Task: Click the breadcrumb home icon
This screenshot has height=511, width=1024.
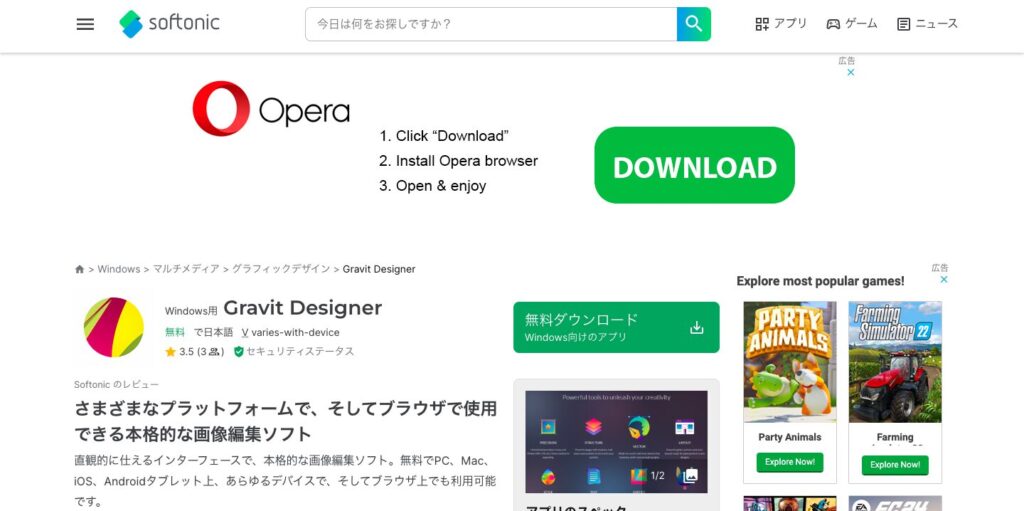Action: point(80,269)
